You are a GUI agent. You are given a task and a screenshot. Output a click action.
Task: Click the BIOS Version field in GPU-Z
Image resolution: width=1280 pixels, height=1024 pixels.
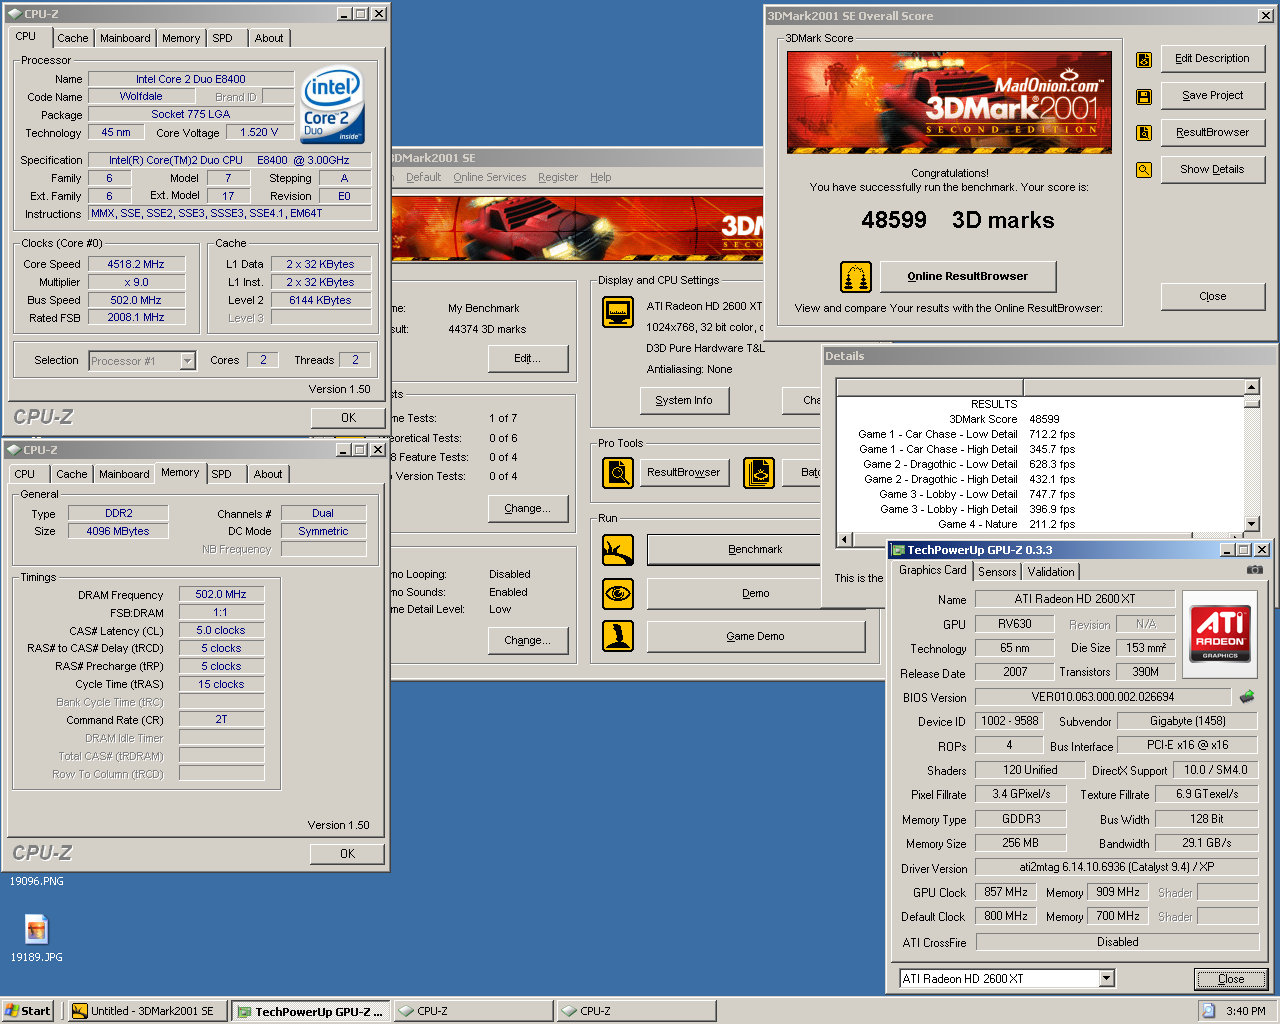coord(1103,697)
